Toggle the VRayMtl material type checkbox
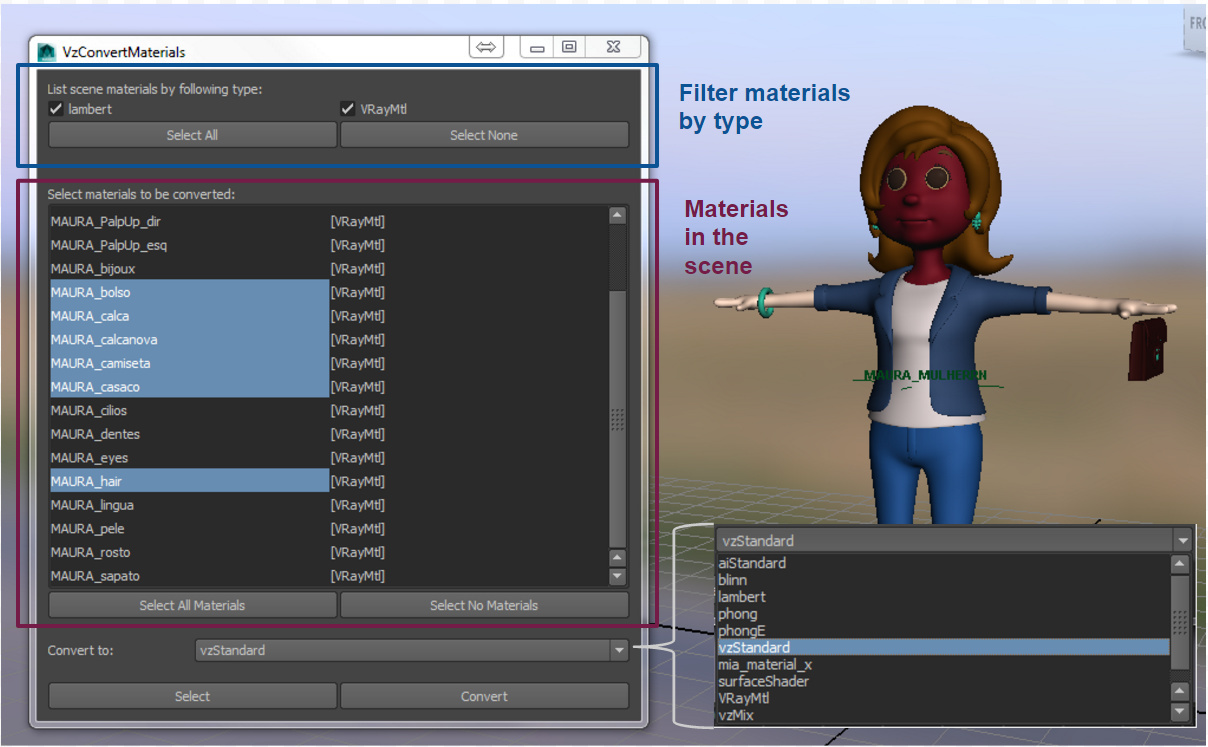Screen dimensions: 1208x747 coord(348,109)
